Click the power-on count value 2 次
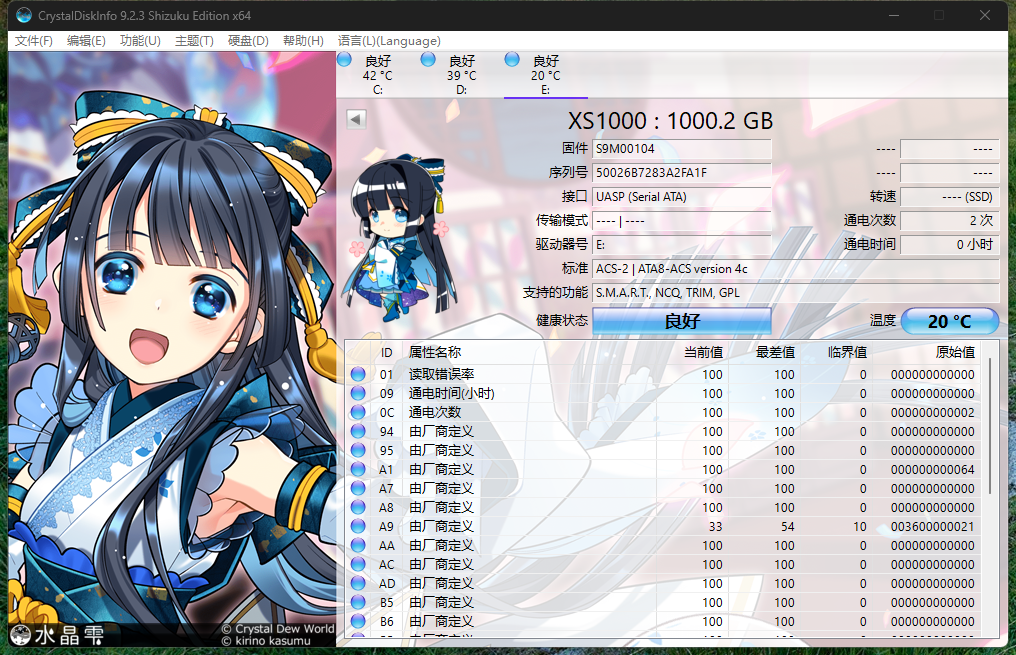 [x=950, y=220]
